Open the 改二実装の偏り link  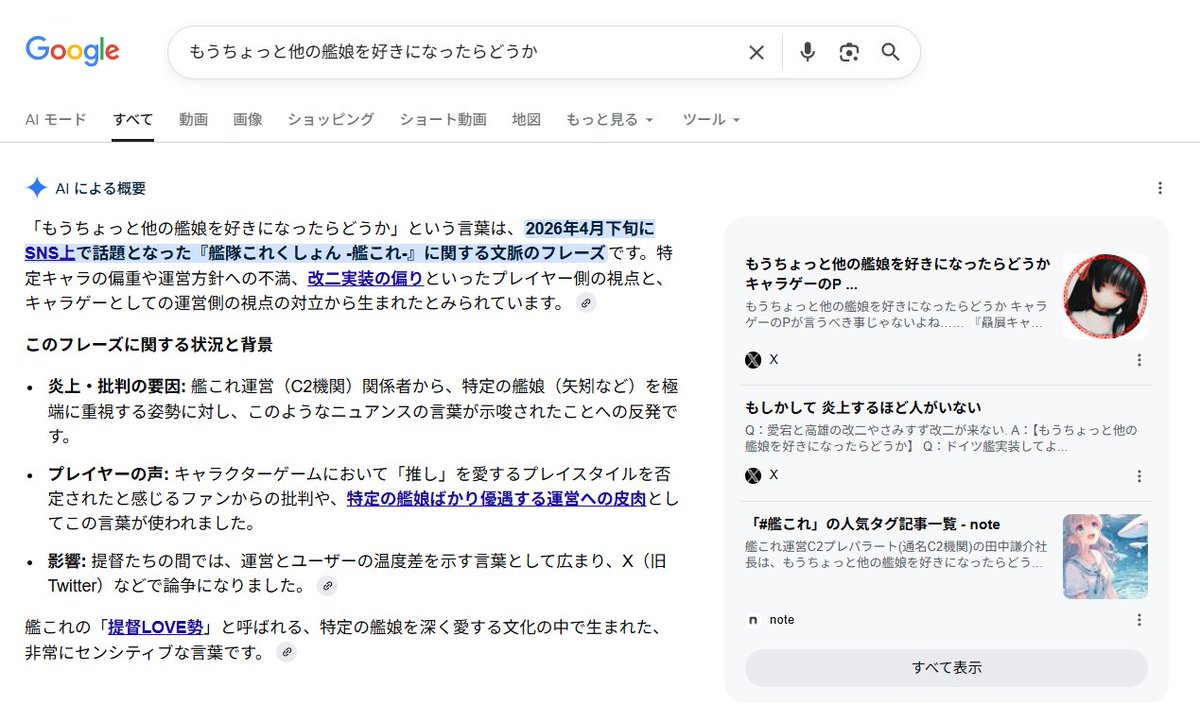click(365, 277)
